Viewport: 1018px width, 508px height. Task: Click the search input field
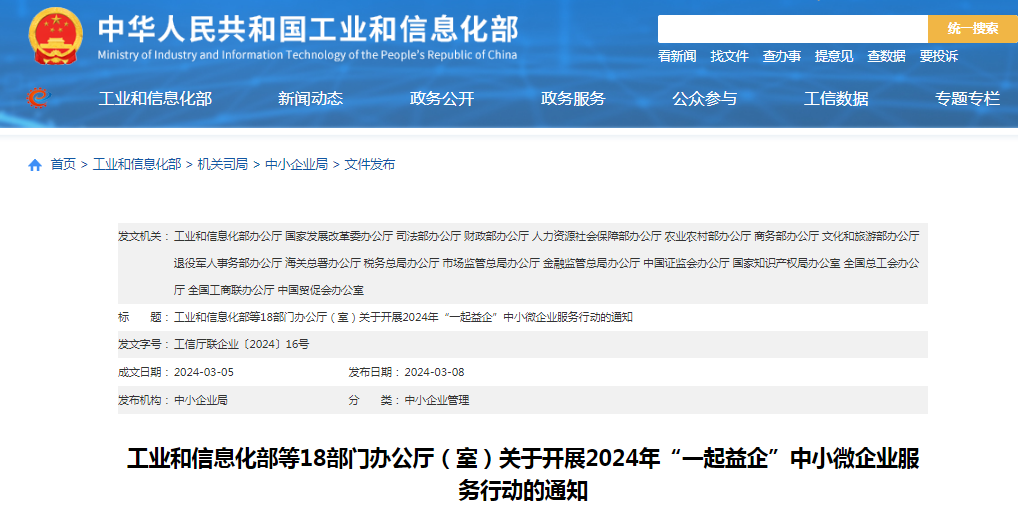point(792,29)
